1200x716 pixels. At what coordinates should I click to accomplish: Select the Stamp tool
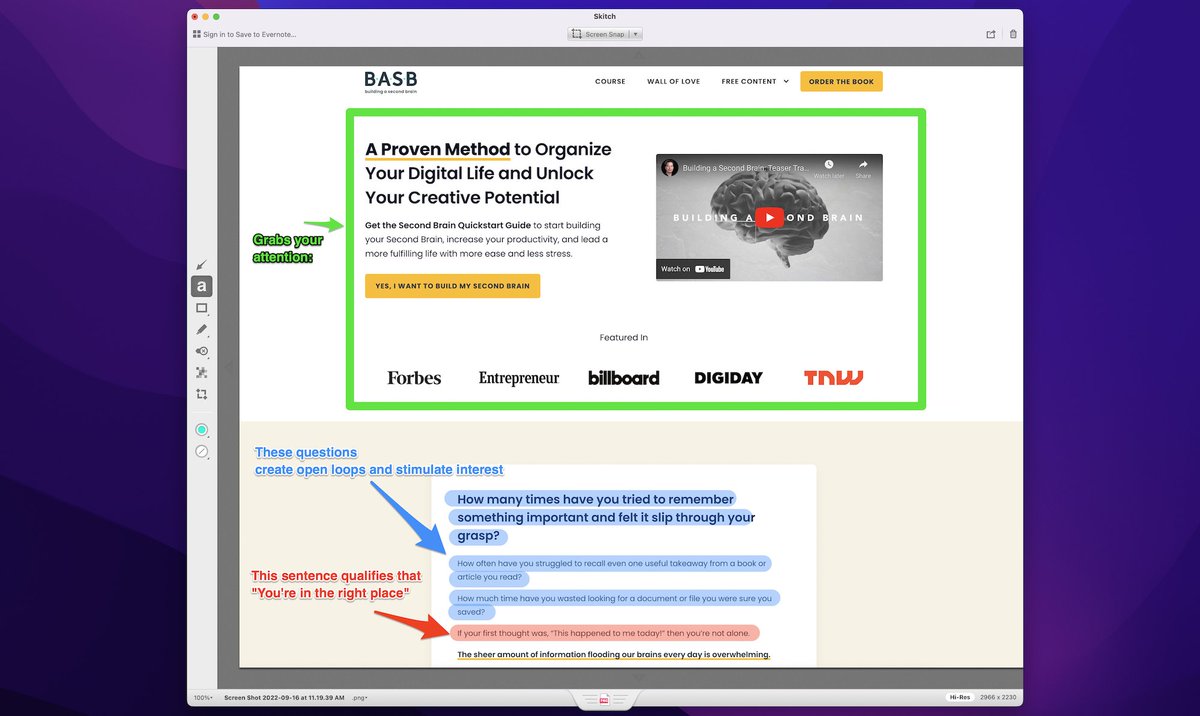point(201,351)
